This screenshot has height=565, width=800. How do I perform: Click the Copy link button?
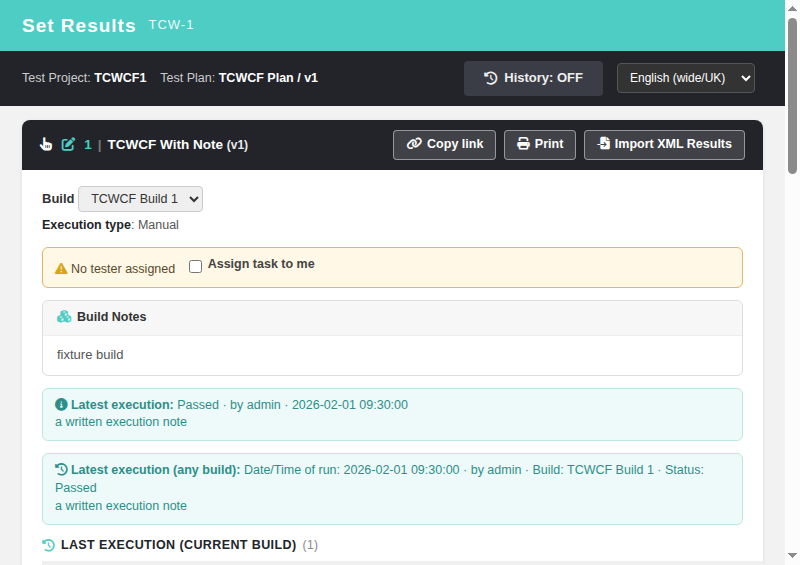coord(444,144)
